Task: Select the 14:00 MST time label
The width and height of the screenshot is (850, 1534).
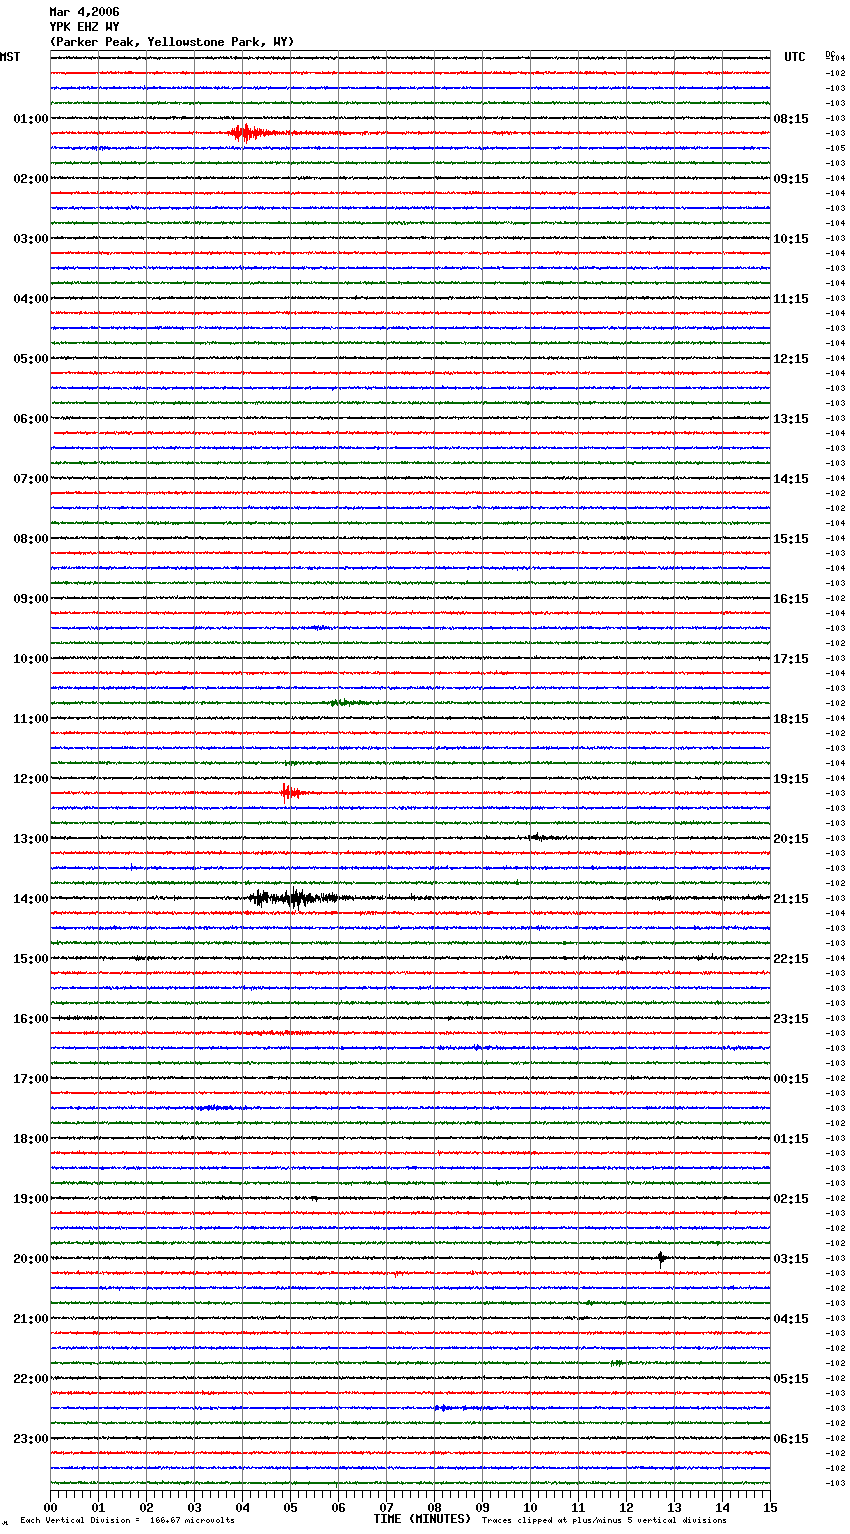Action: tap(31, 899)
